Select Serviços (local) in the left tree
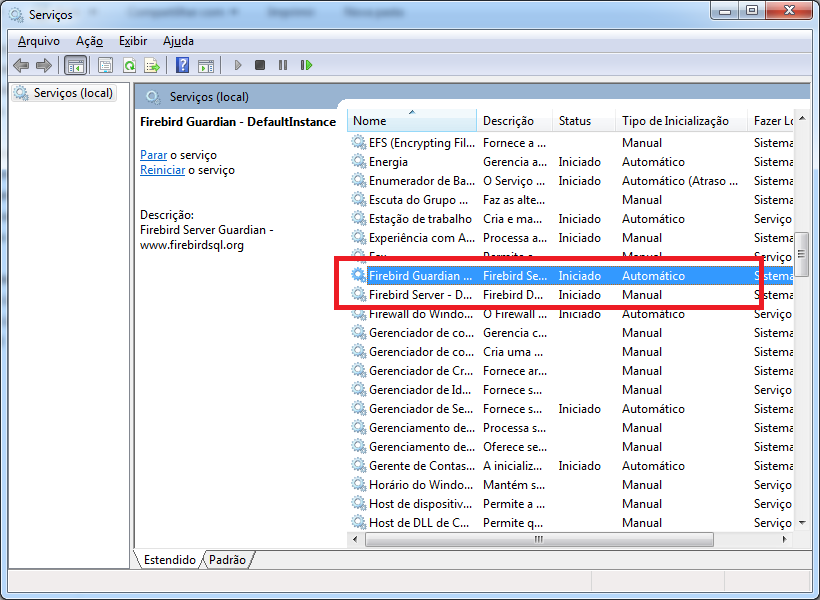820x600 pixels. [x=73, y=93]
